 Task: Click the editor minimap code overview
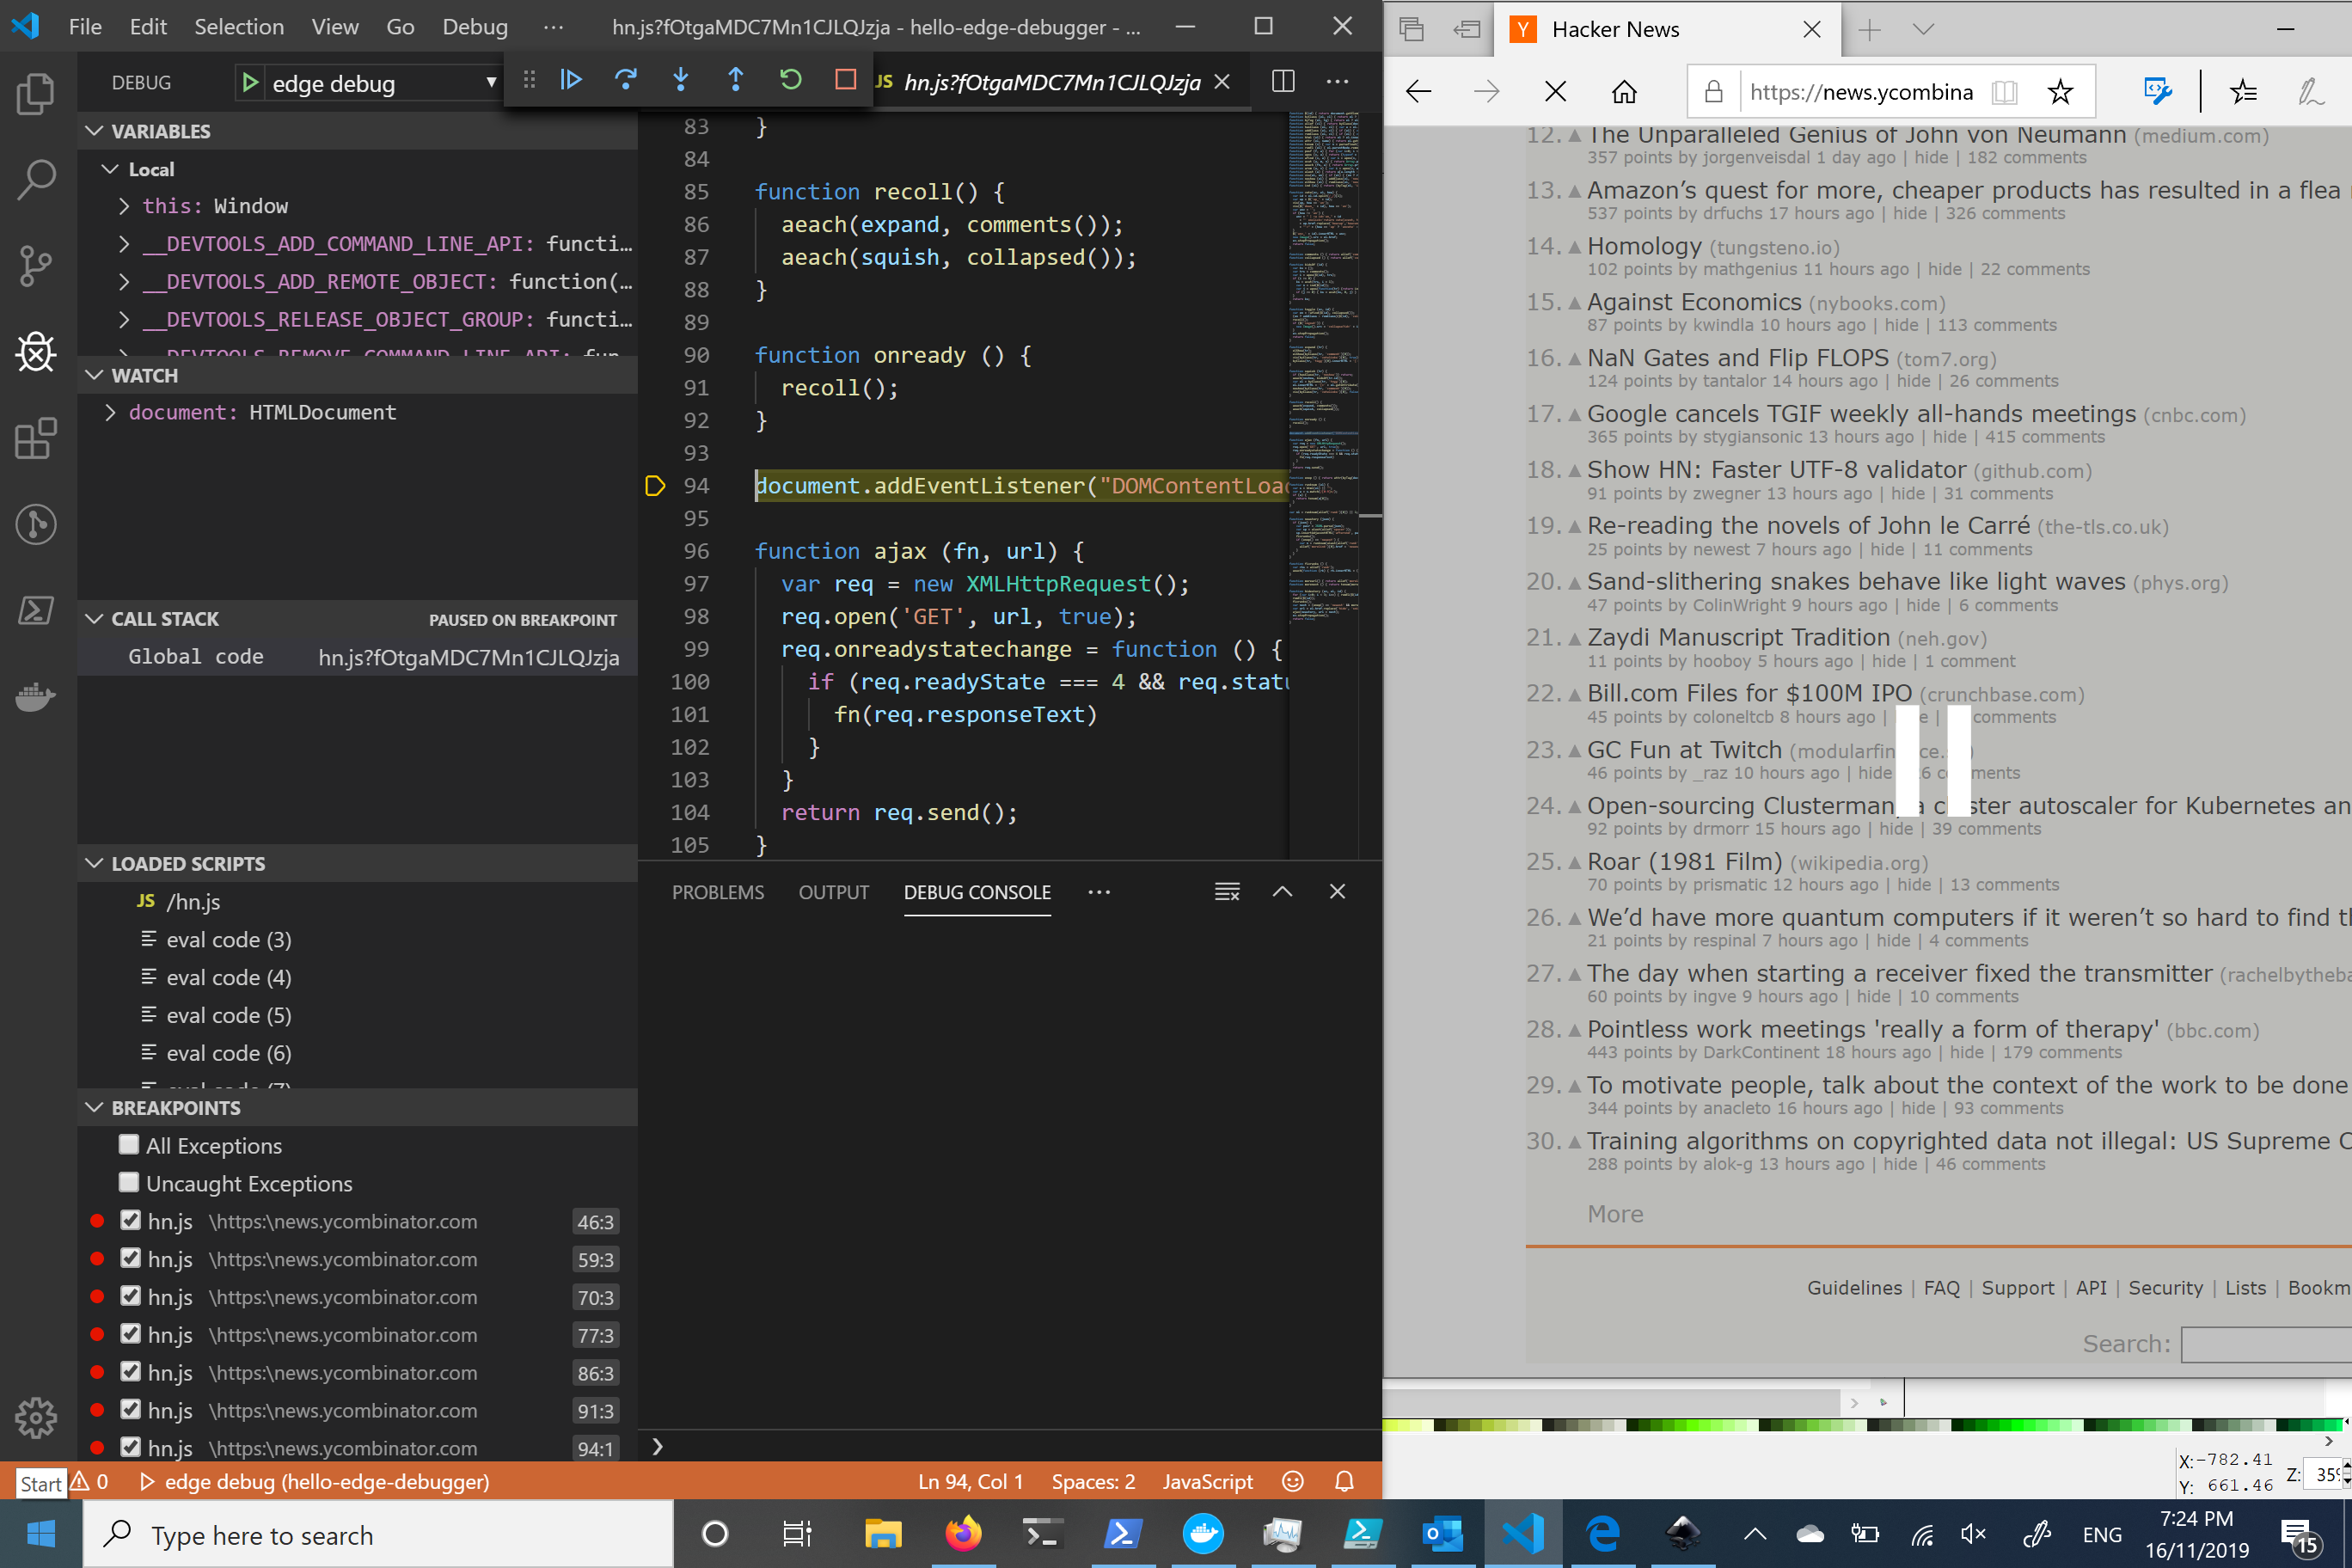pyautogui.click(x=1323, y=370)
